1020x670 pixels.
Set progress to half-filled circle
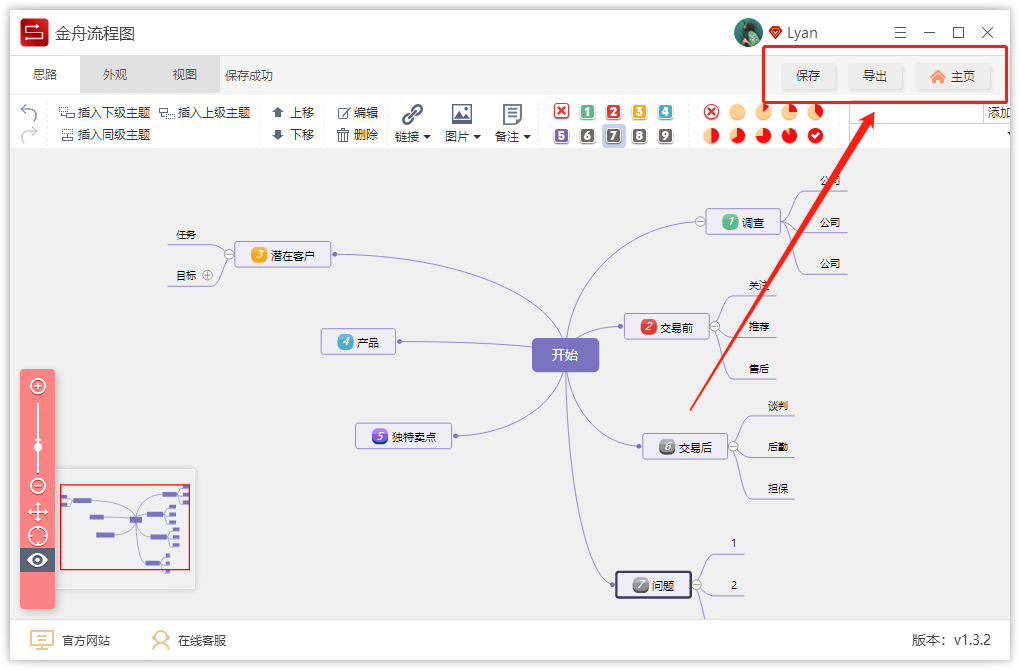pyautogui.click(x=712, y=135)
